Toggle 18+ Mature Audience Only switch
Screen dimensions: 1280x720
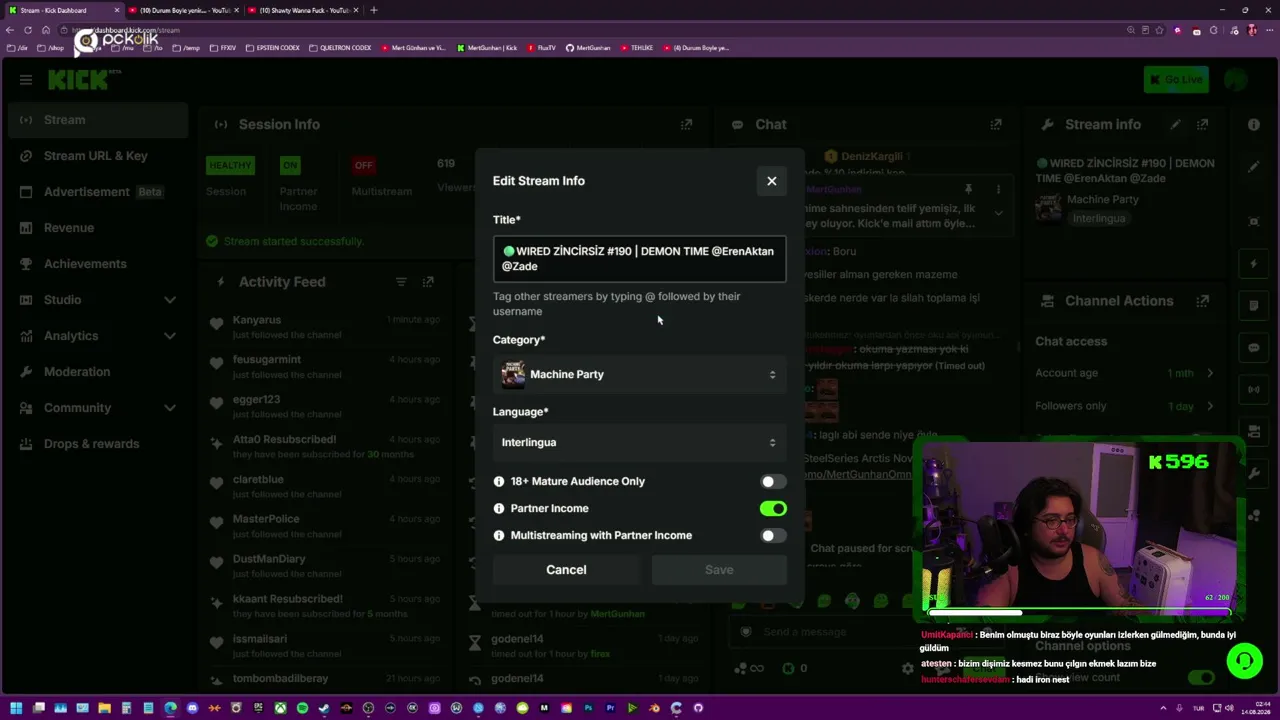[x=773, y=482]
